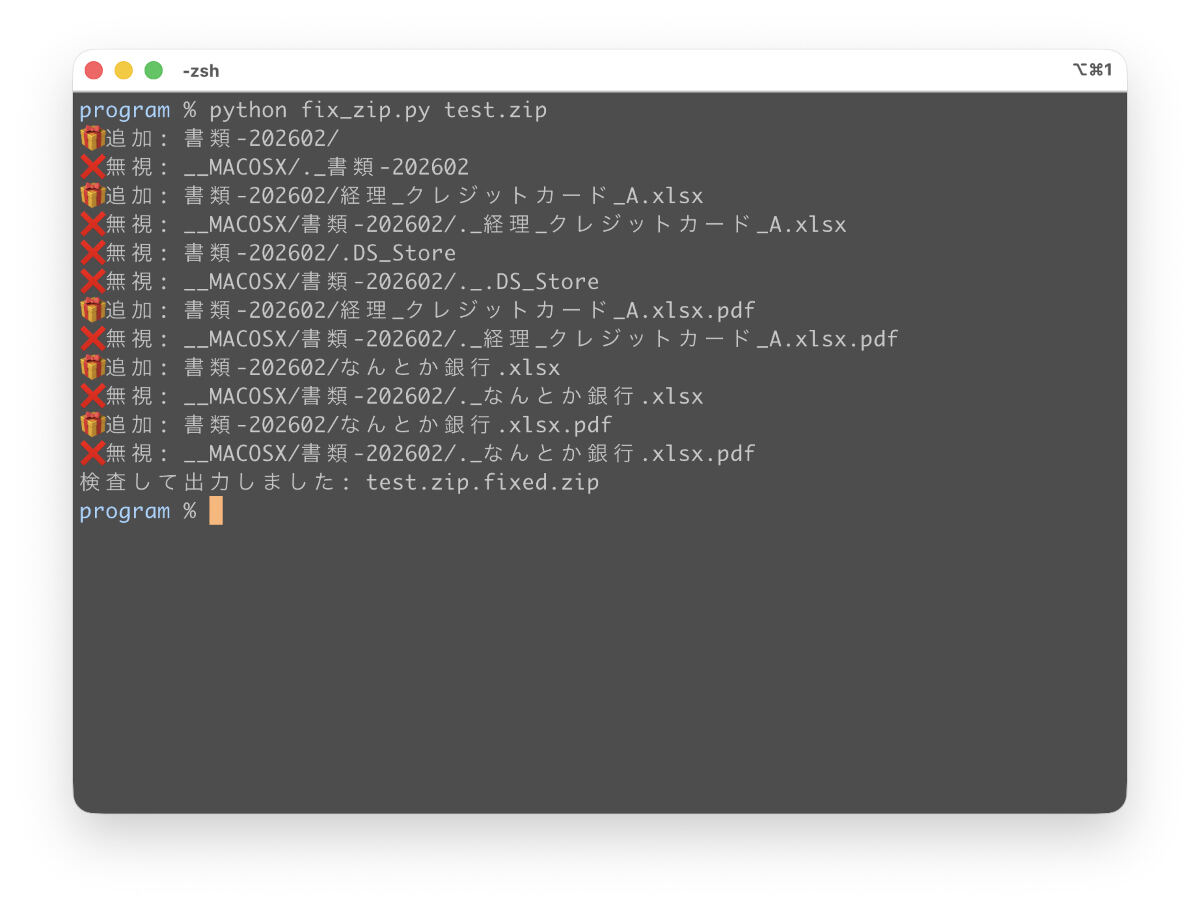Minimize the terminal with the yellow button
This screenshot has width=1200, height=910.
[x=124, y=70]
